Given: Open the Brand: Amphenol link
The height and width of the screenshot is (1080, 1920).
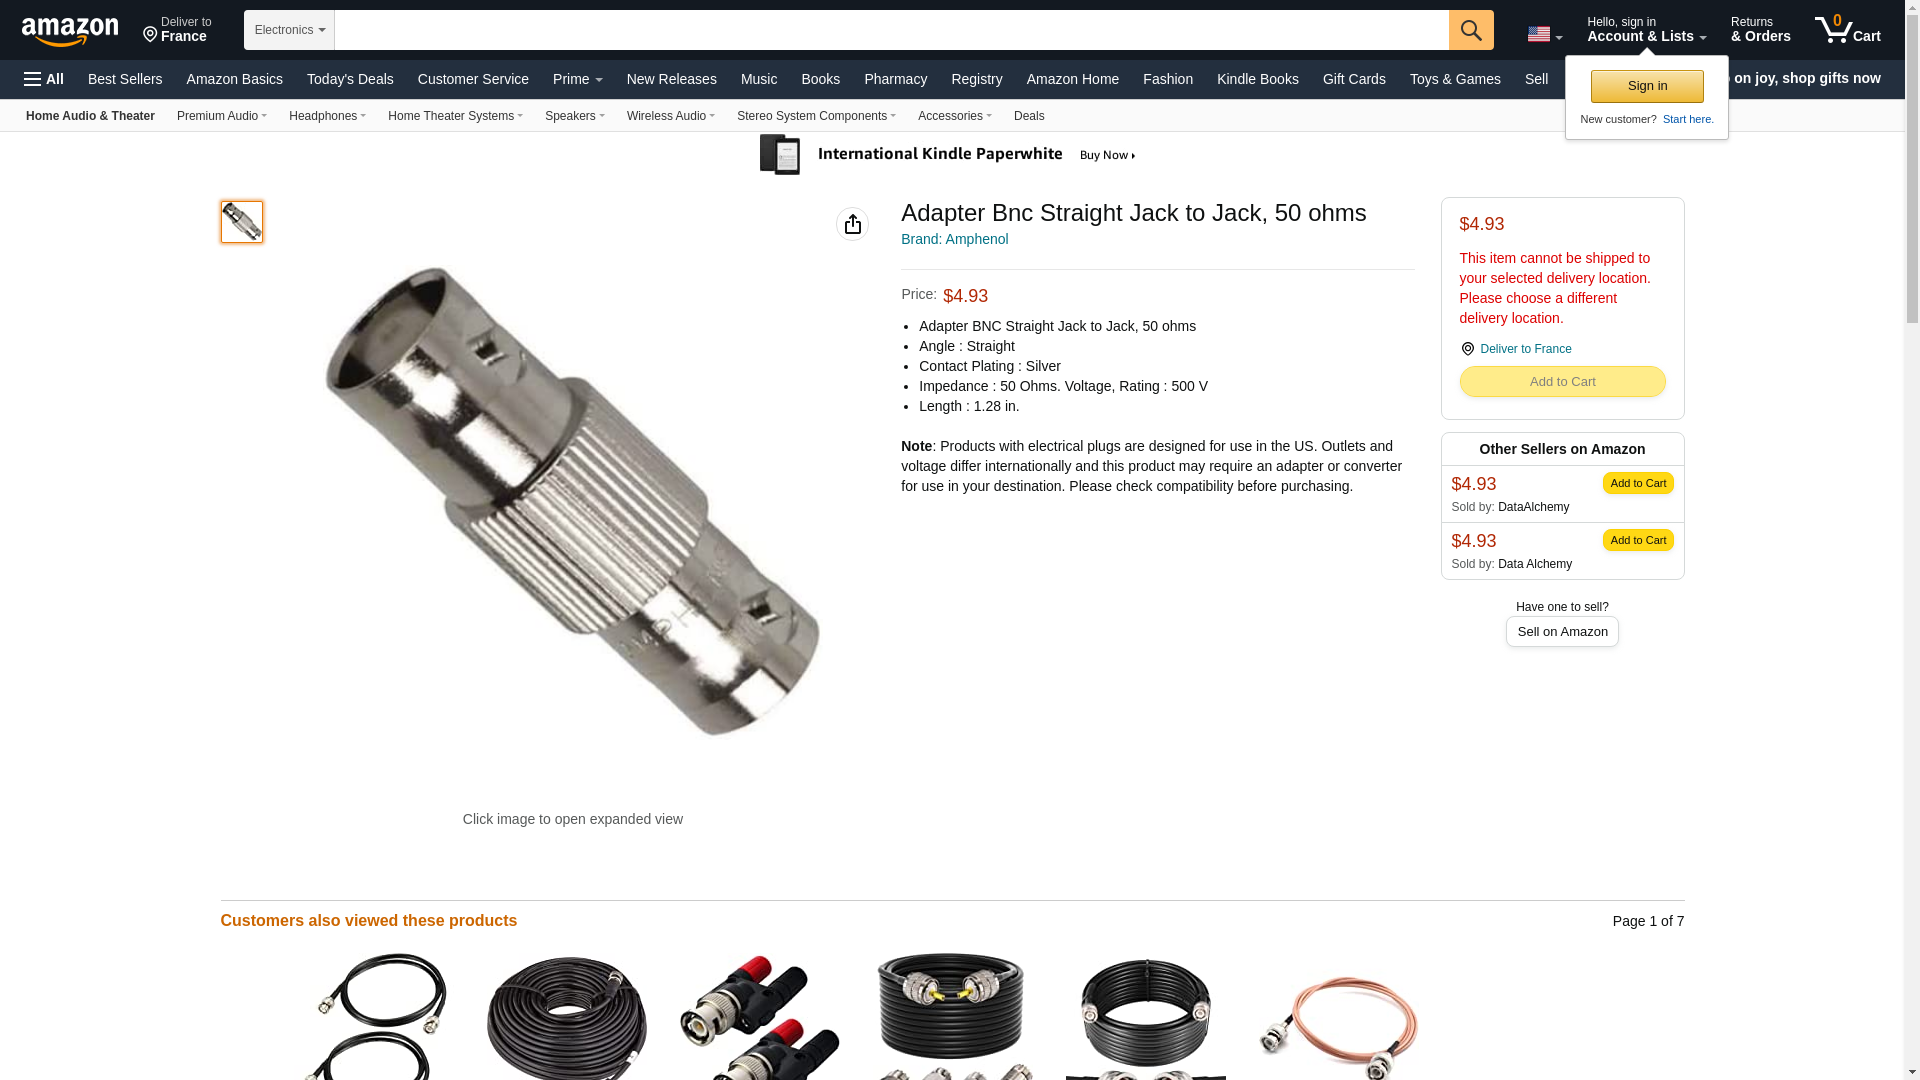Looking at the screenshot, I should click(954, 239).
